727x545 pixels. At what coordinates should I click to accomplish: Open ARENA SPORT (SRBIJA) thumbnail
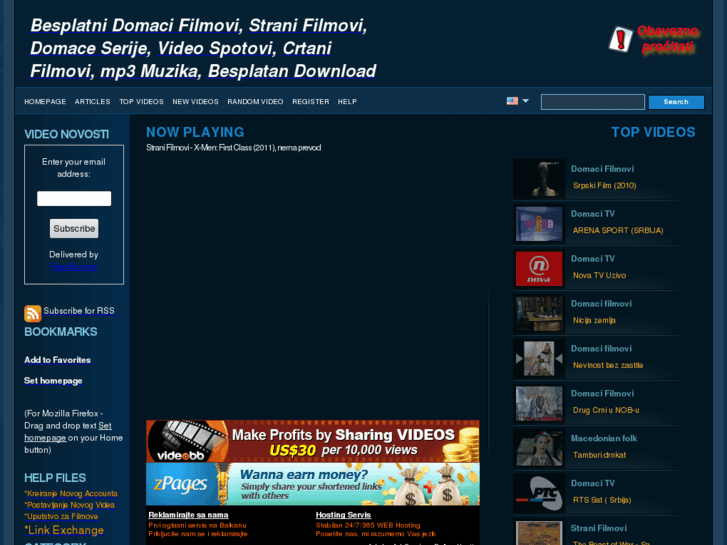[x=539, y=224]
